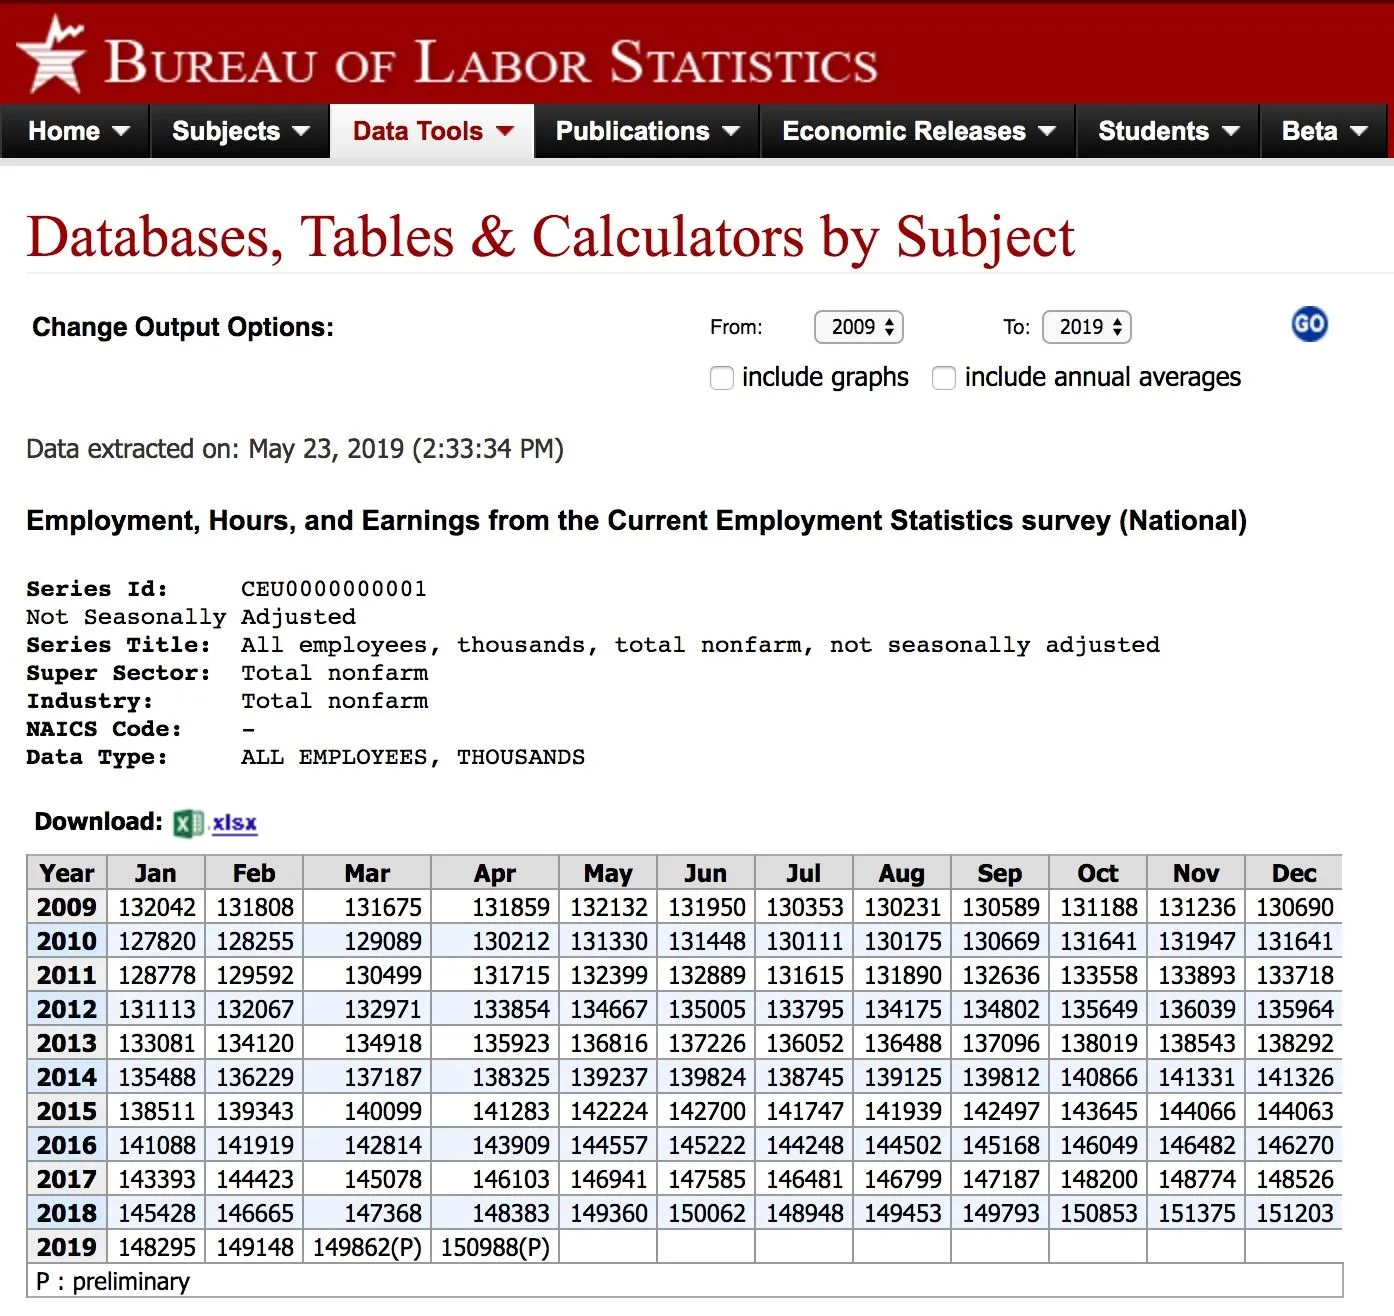The height and width of the screenshot is (1316, 1394).
Task: Download the data via xlsx link
Action: [235, 823]
